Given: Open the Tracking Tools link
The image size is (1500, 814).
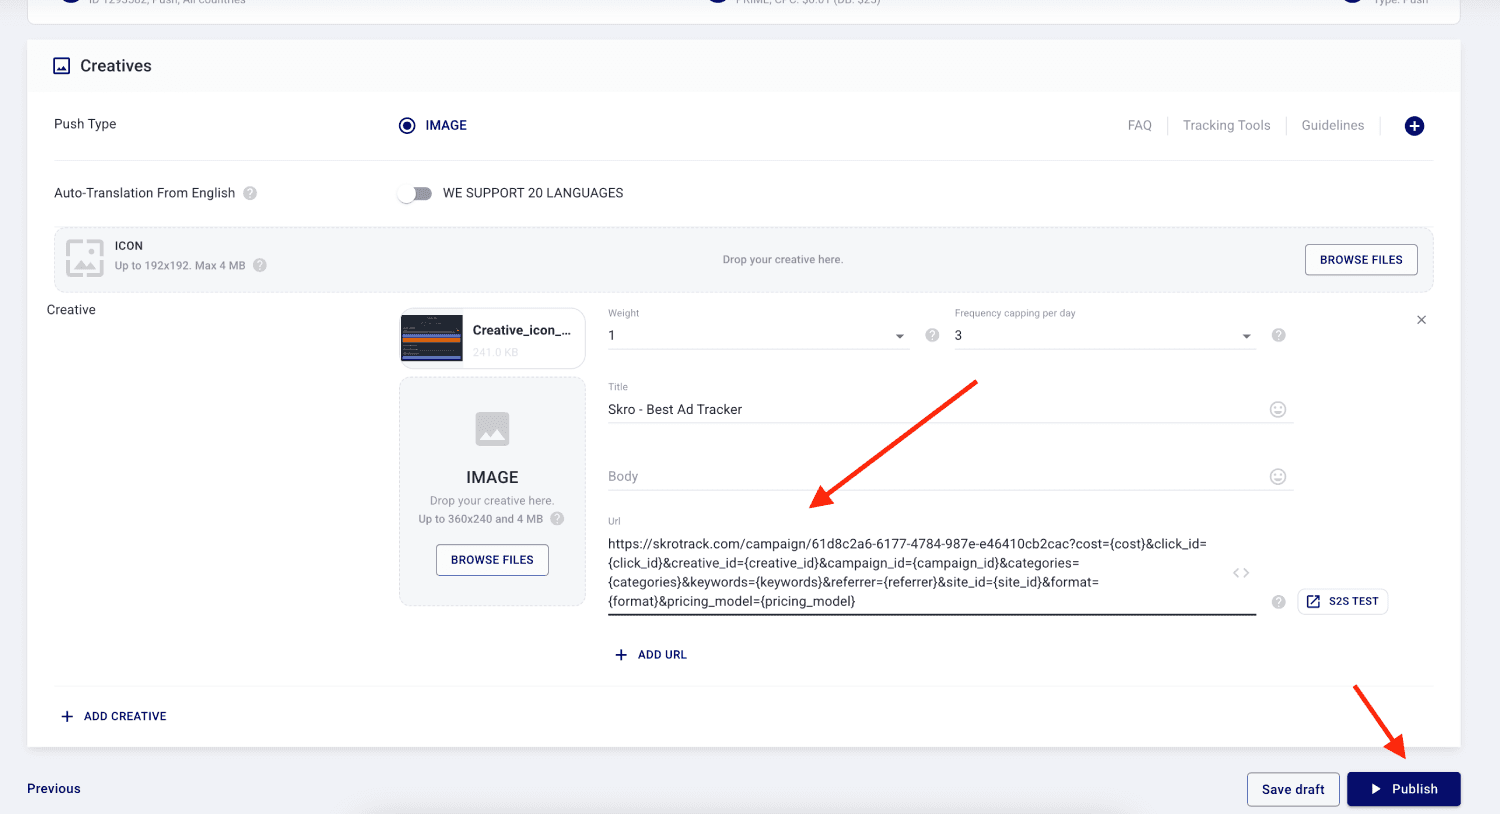Looking at the screenshot, I should tap(1227, 126).
